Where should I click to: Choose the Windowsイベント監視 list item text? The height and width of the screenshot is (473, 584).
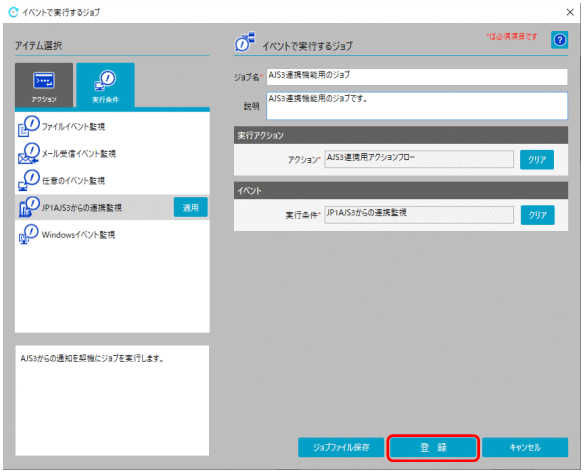78,235
